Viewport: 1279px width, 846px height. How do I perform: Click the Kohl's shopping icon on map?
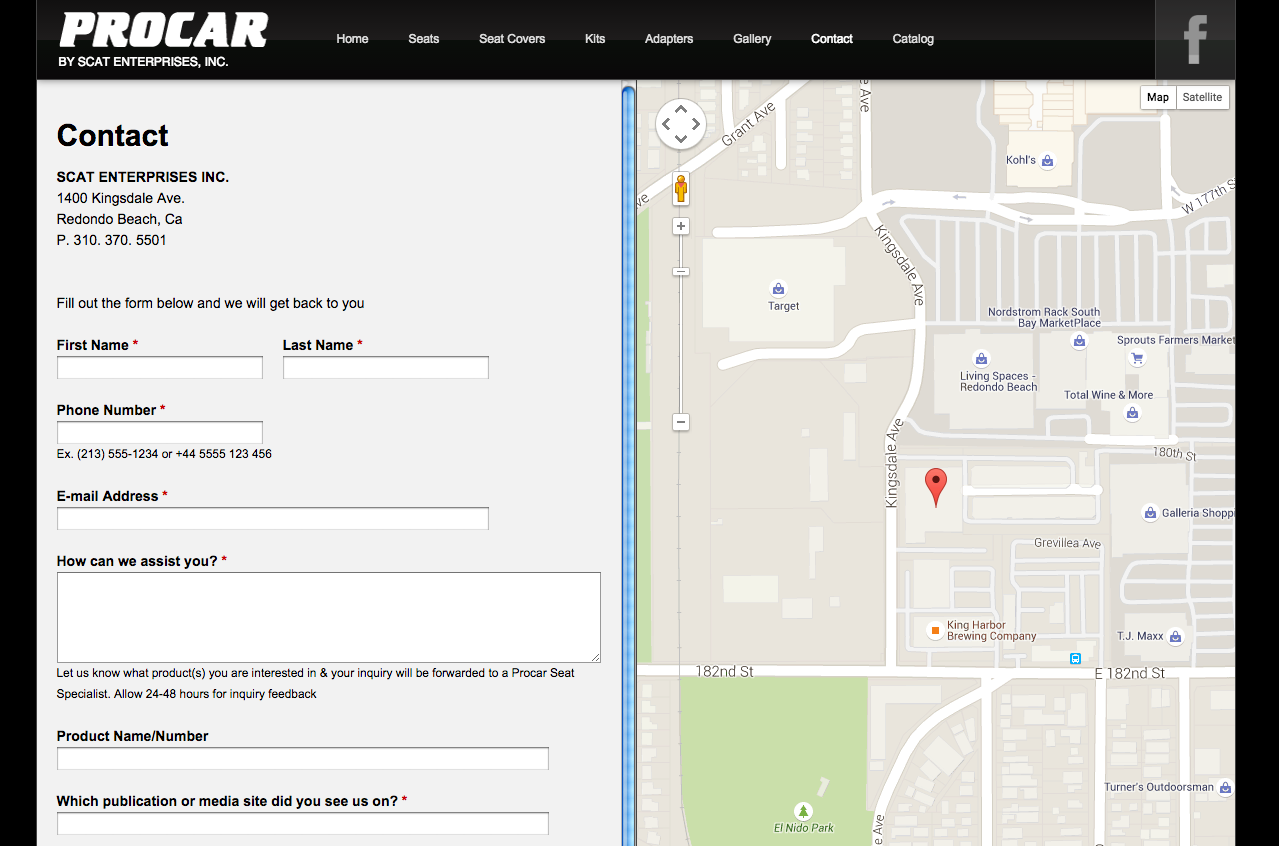pos(1047,160)
